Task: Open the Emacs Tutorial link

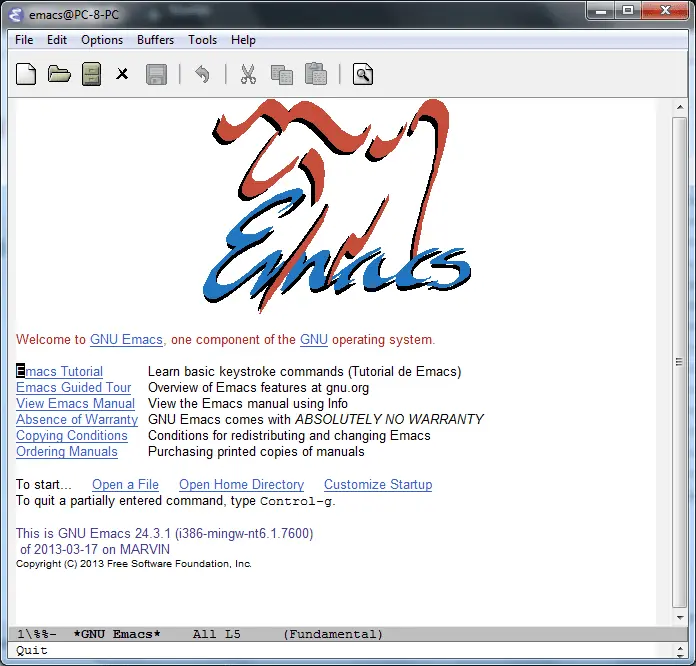Action: click(x=59, y=372)
